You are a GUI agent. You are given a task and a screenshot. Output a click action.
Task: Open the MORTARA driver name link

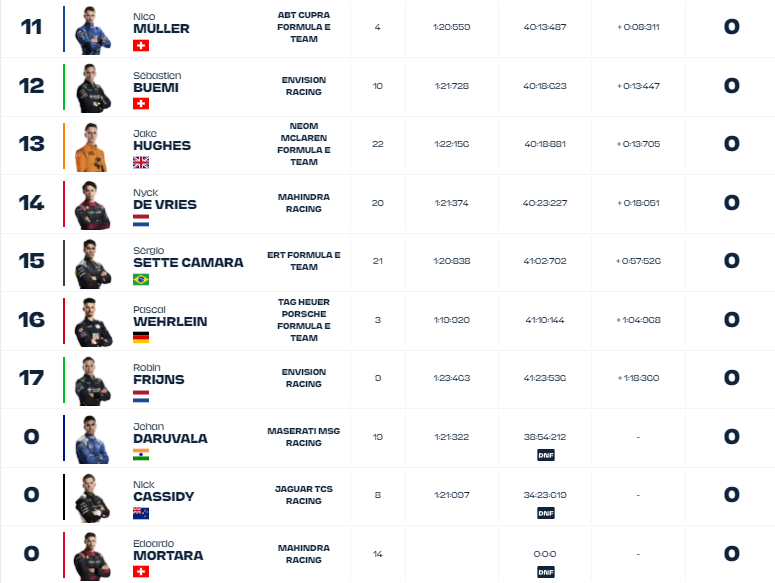click(168, 556)
